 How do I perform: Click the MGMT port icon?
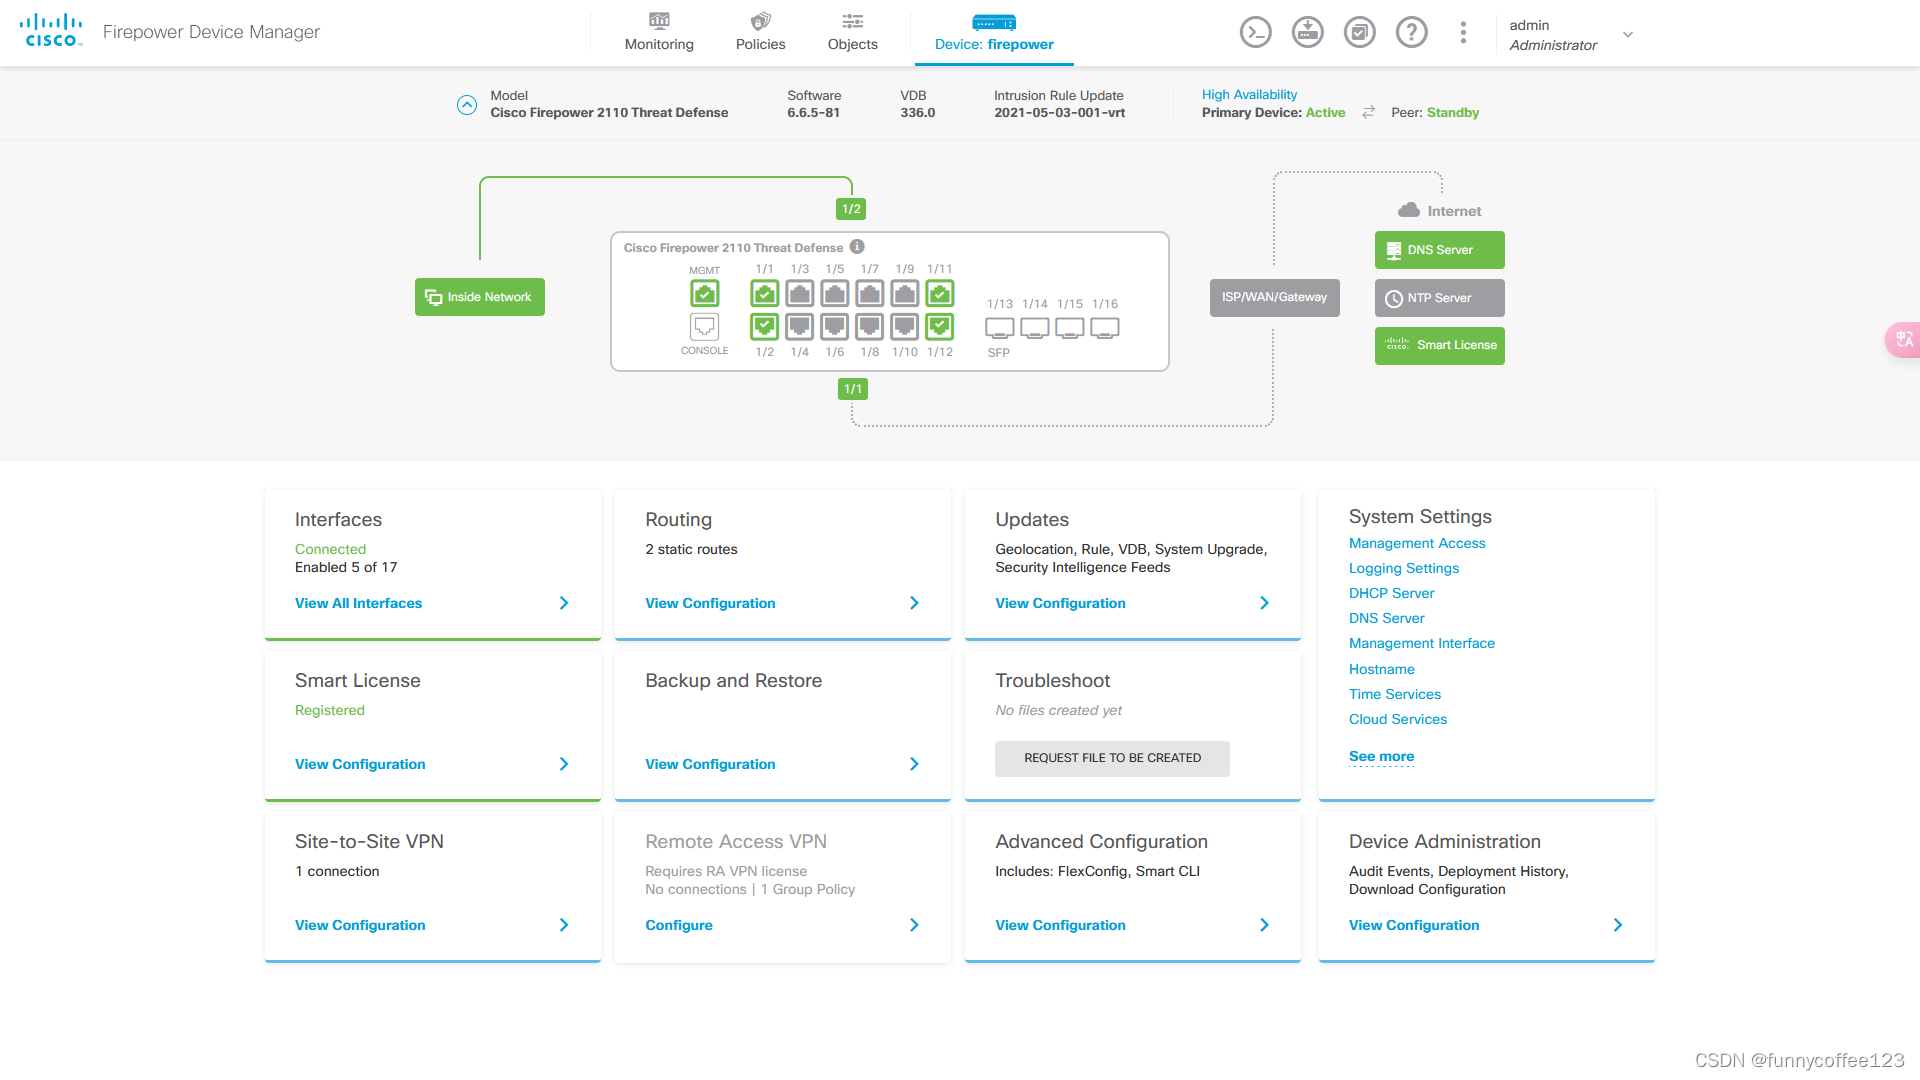pos(705,294)
